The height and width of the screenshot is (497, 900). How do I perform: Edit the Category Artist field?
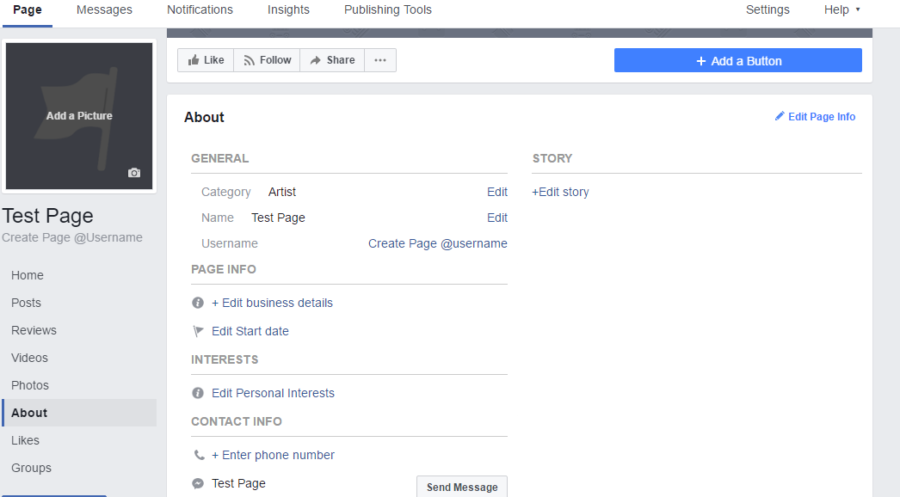[497, 192]
